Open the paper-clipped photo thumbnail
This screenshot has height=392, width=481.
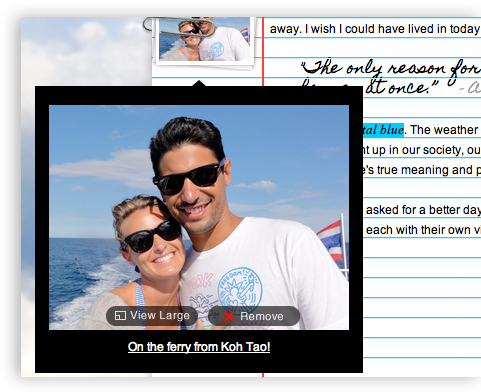click(x=204, y=39)
